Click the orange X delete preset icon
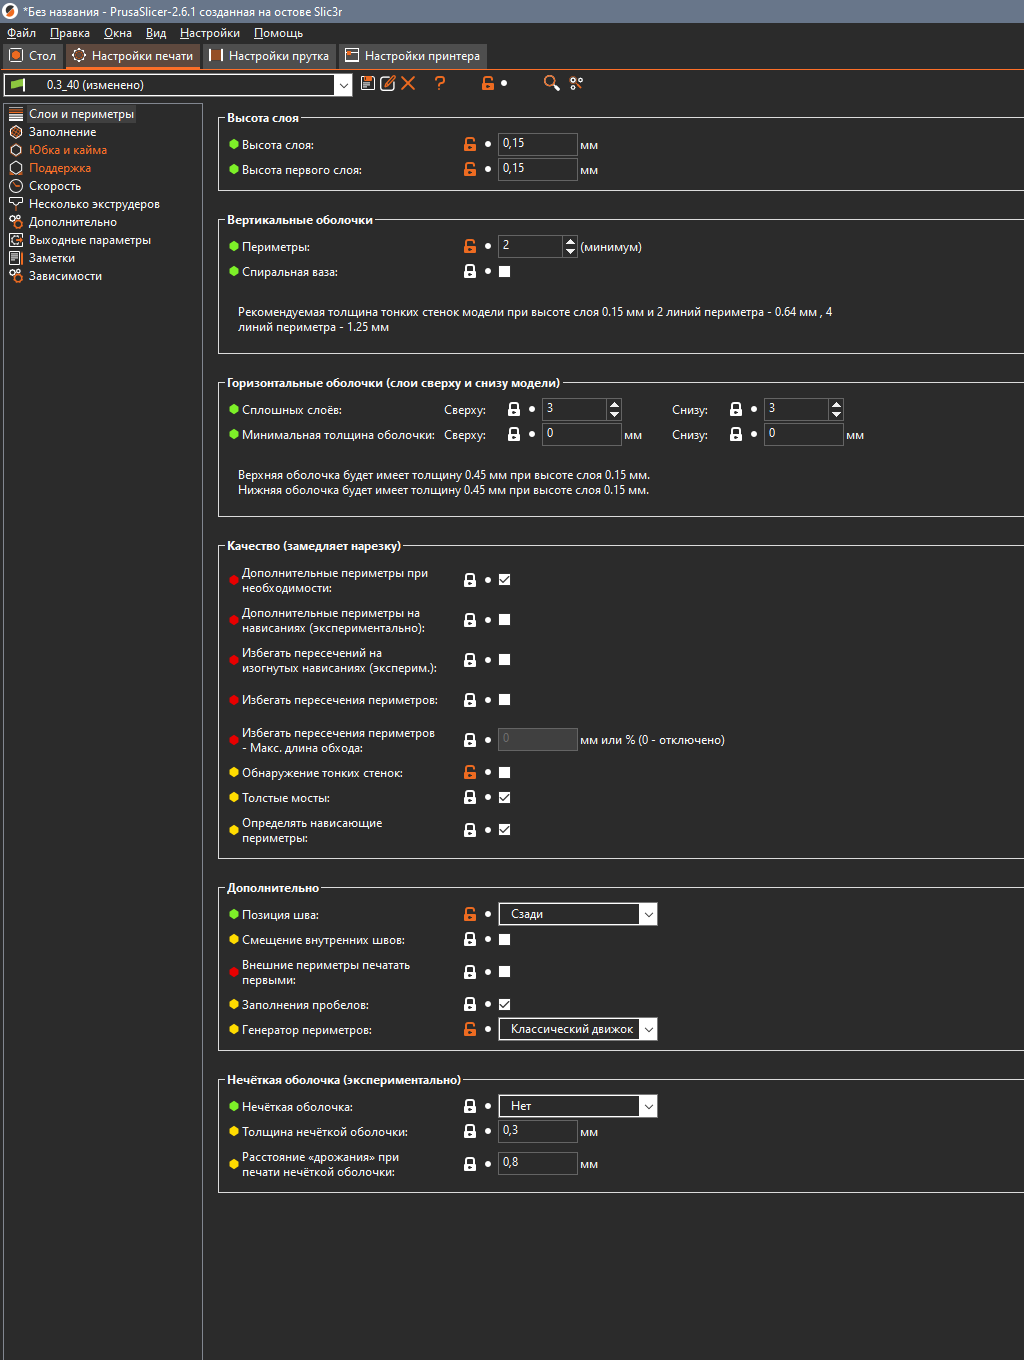Viewport: 1024px width, 1360px height. point(408,83)
